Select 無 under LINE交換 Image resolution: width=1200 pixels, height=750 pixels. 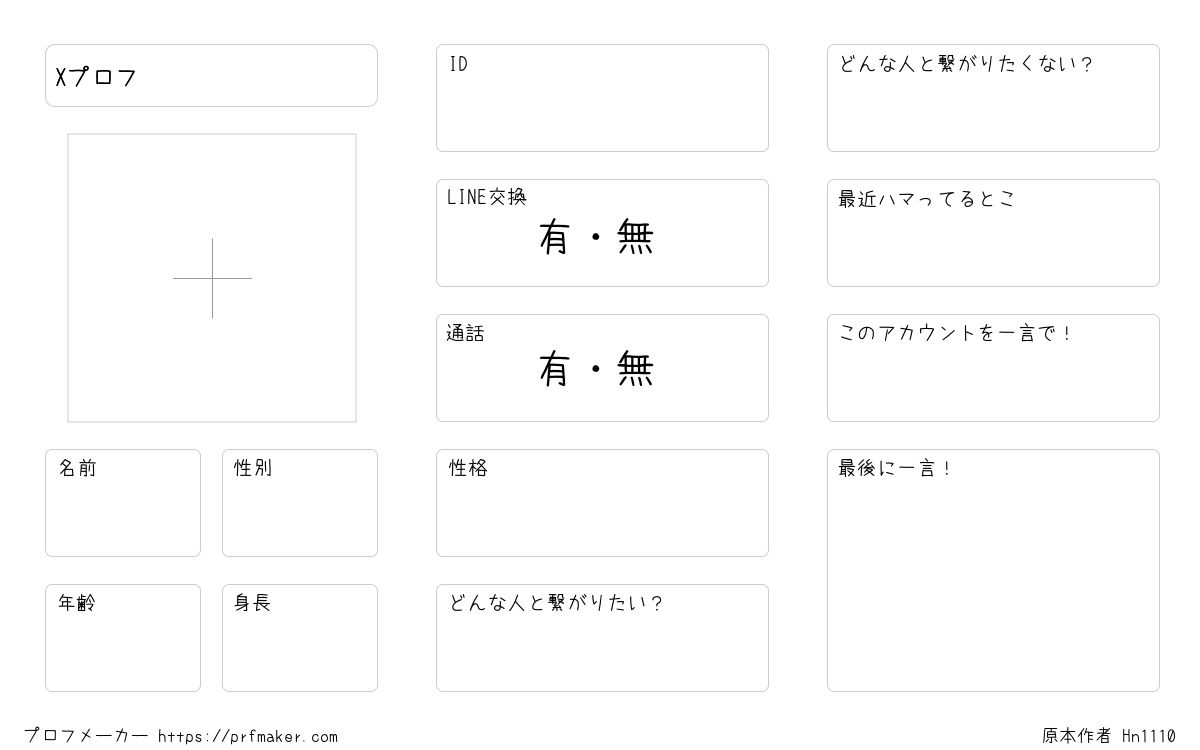pos(636,237)
